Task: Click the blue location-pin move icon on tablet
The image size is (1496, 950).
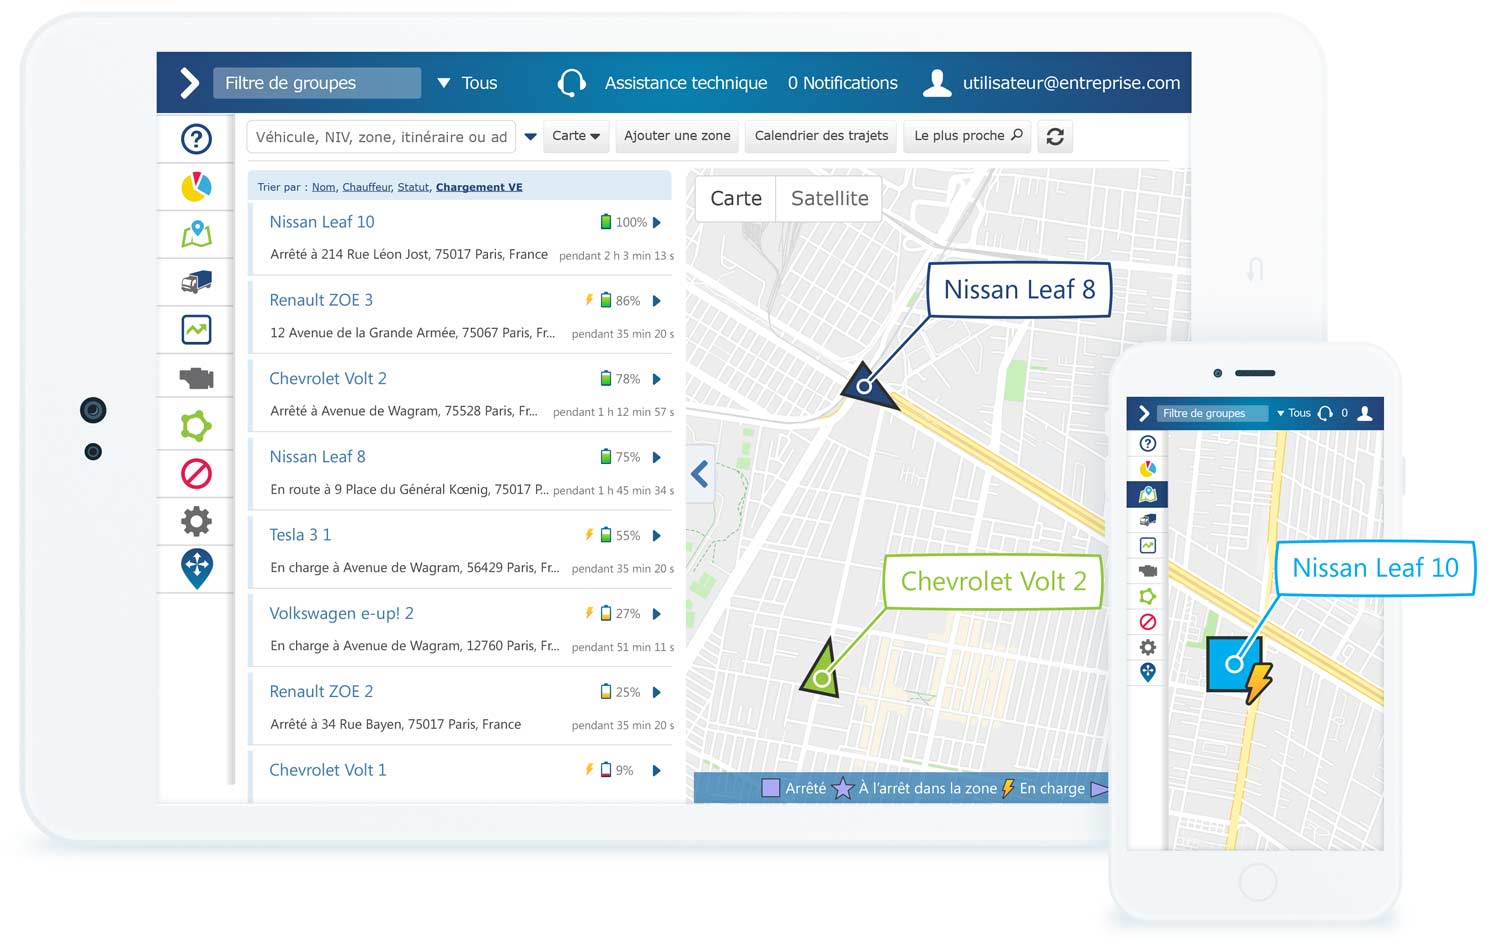Action: 196,568
